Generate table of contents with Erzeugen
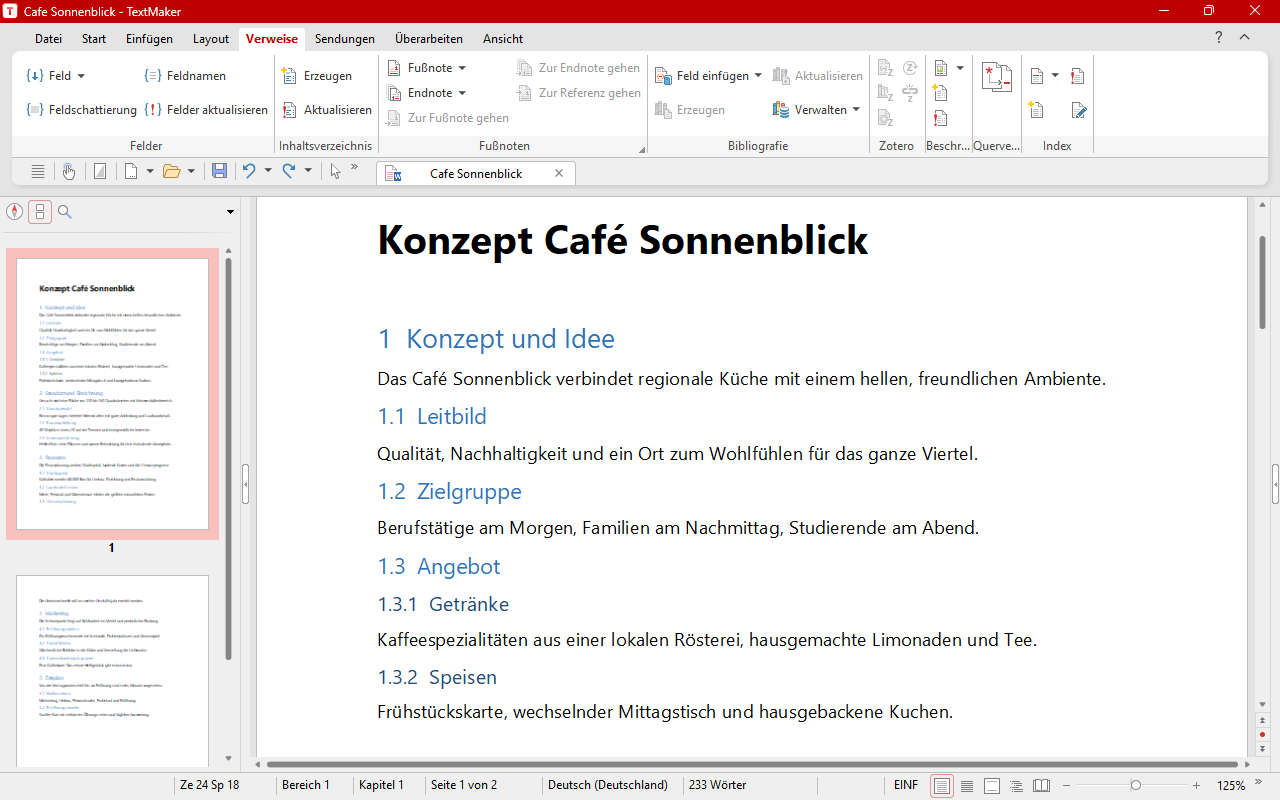This screenshot has width=1280, height=800. (317, 76)
